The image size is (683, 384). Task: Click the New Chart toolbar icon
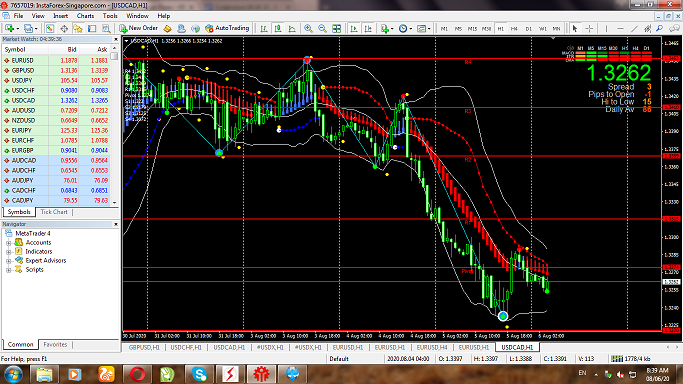click(9, 28)
